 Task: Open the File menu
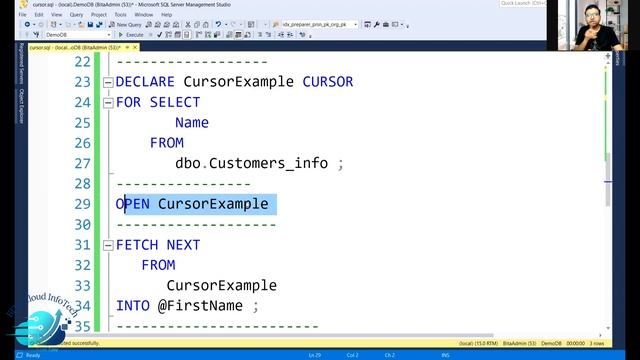pyautogui.click(x=22, y=15)
